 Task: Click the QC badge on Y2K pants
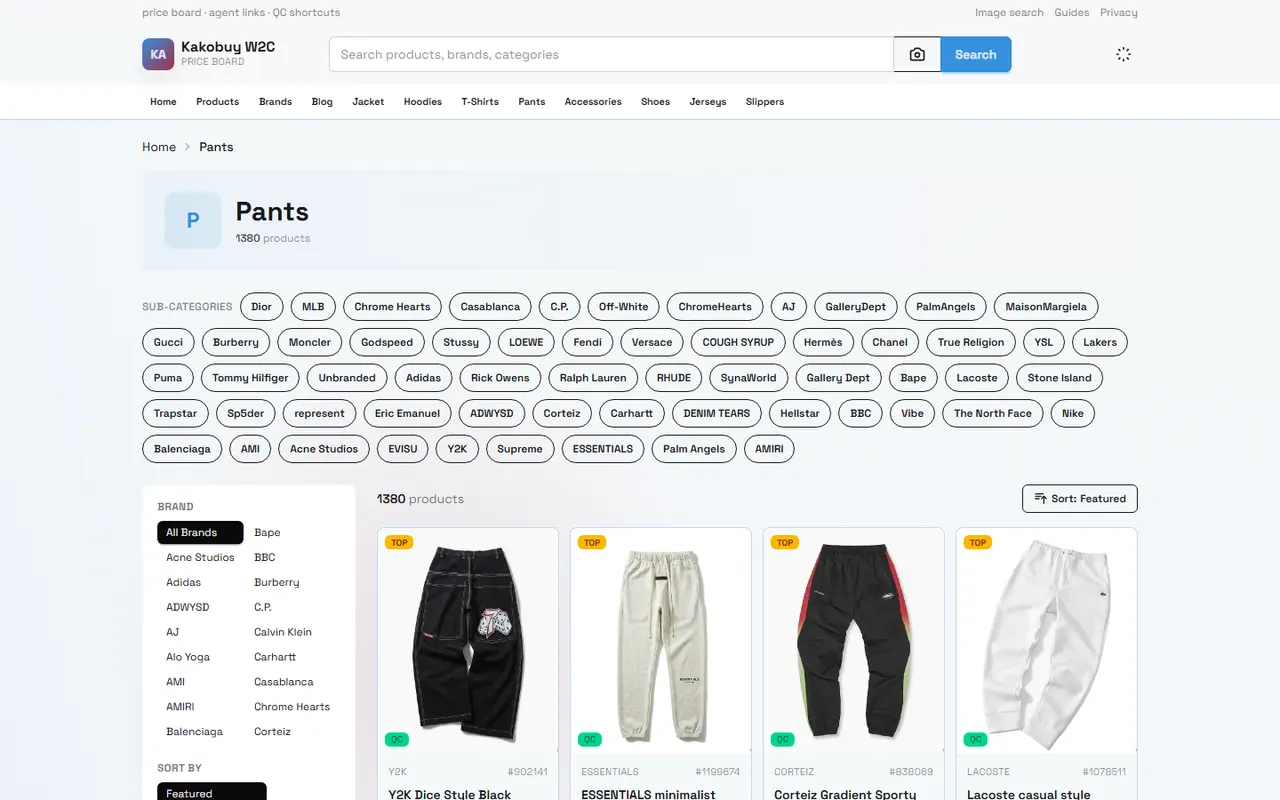pos(397,740)
